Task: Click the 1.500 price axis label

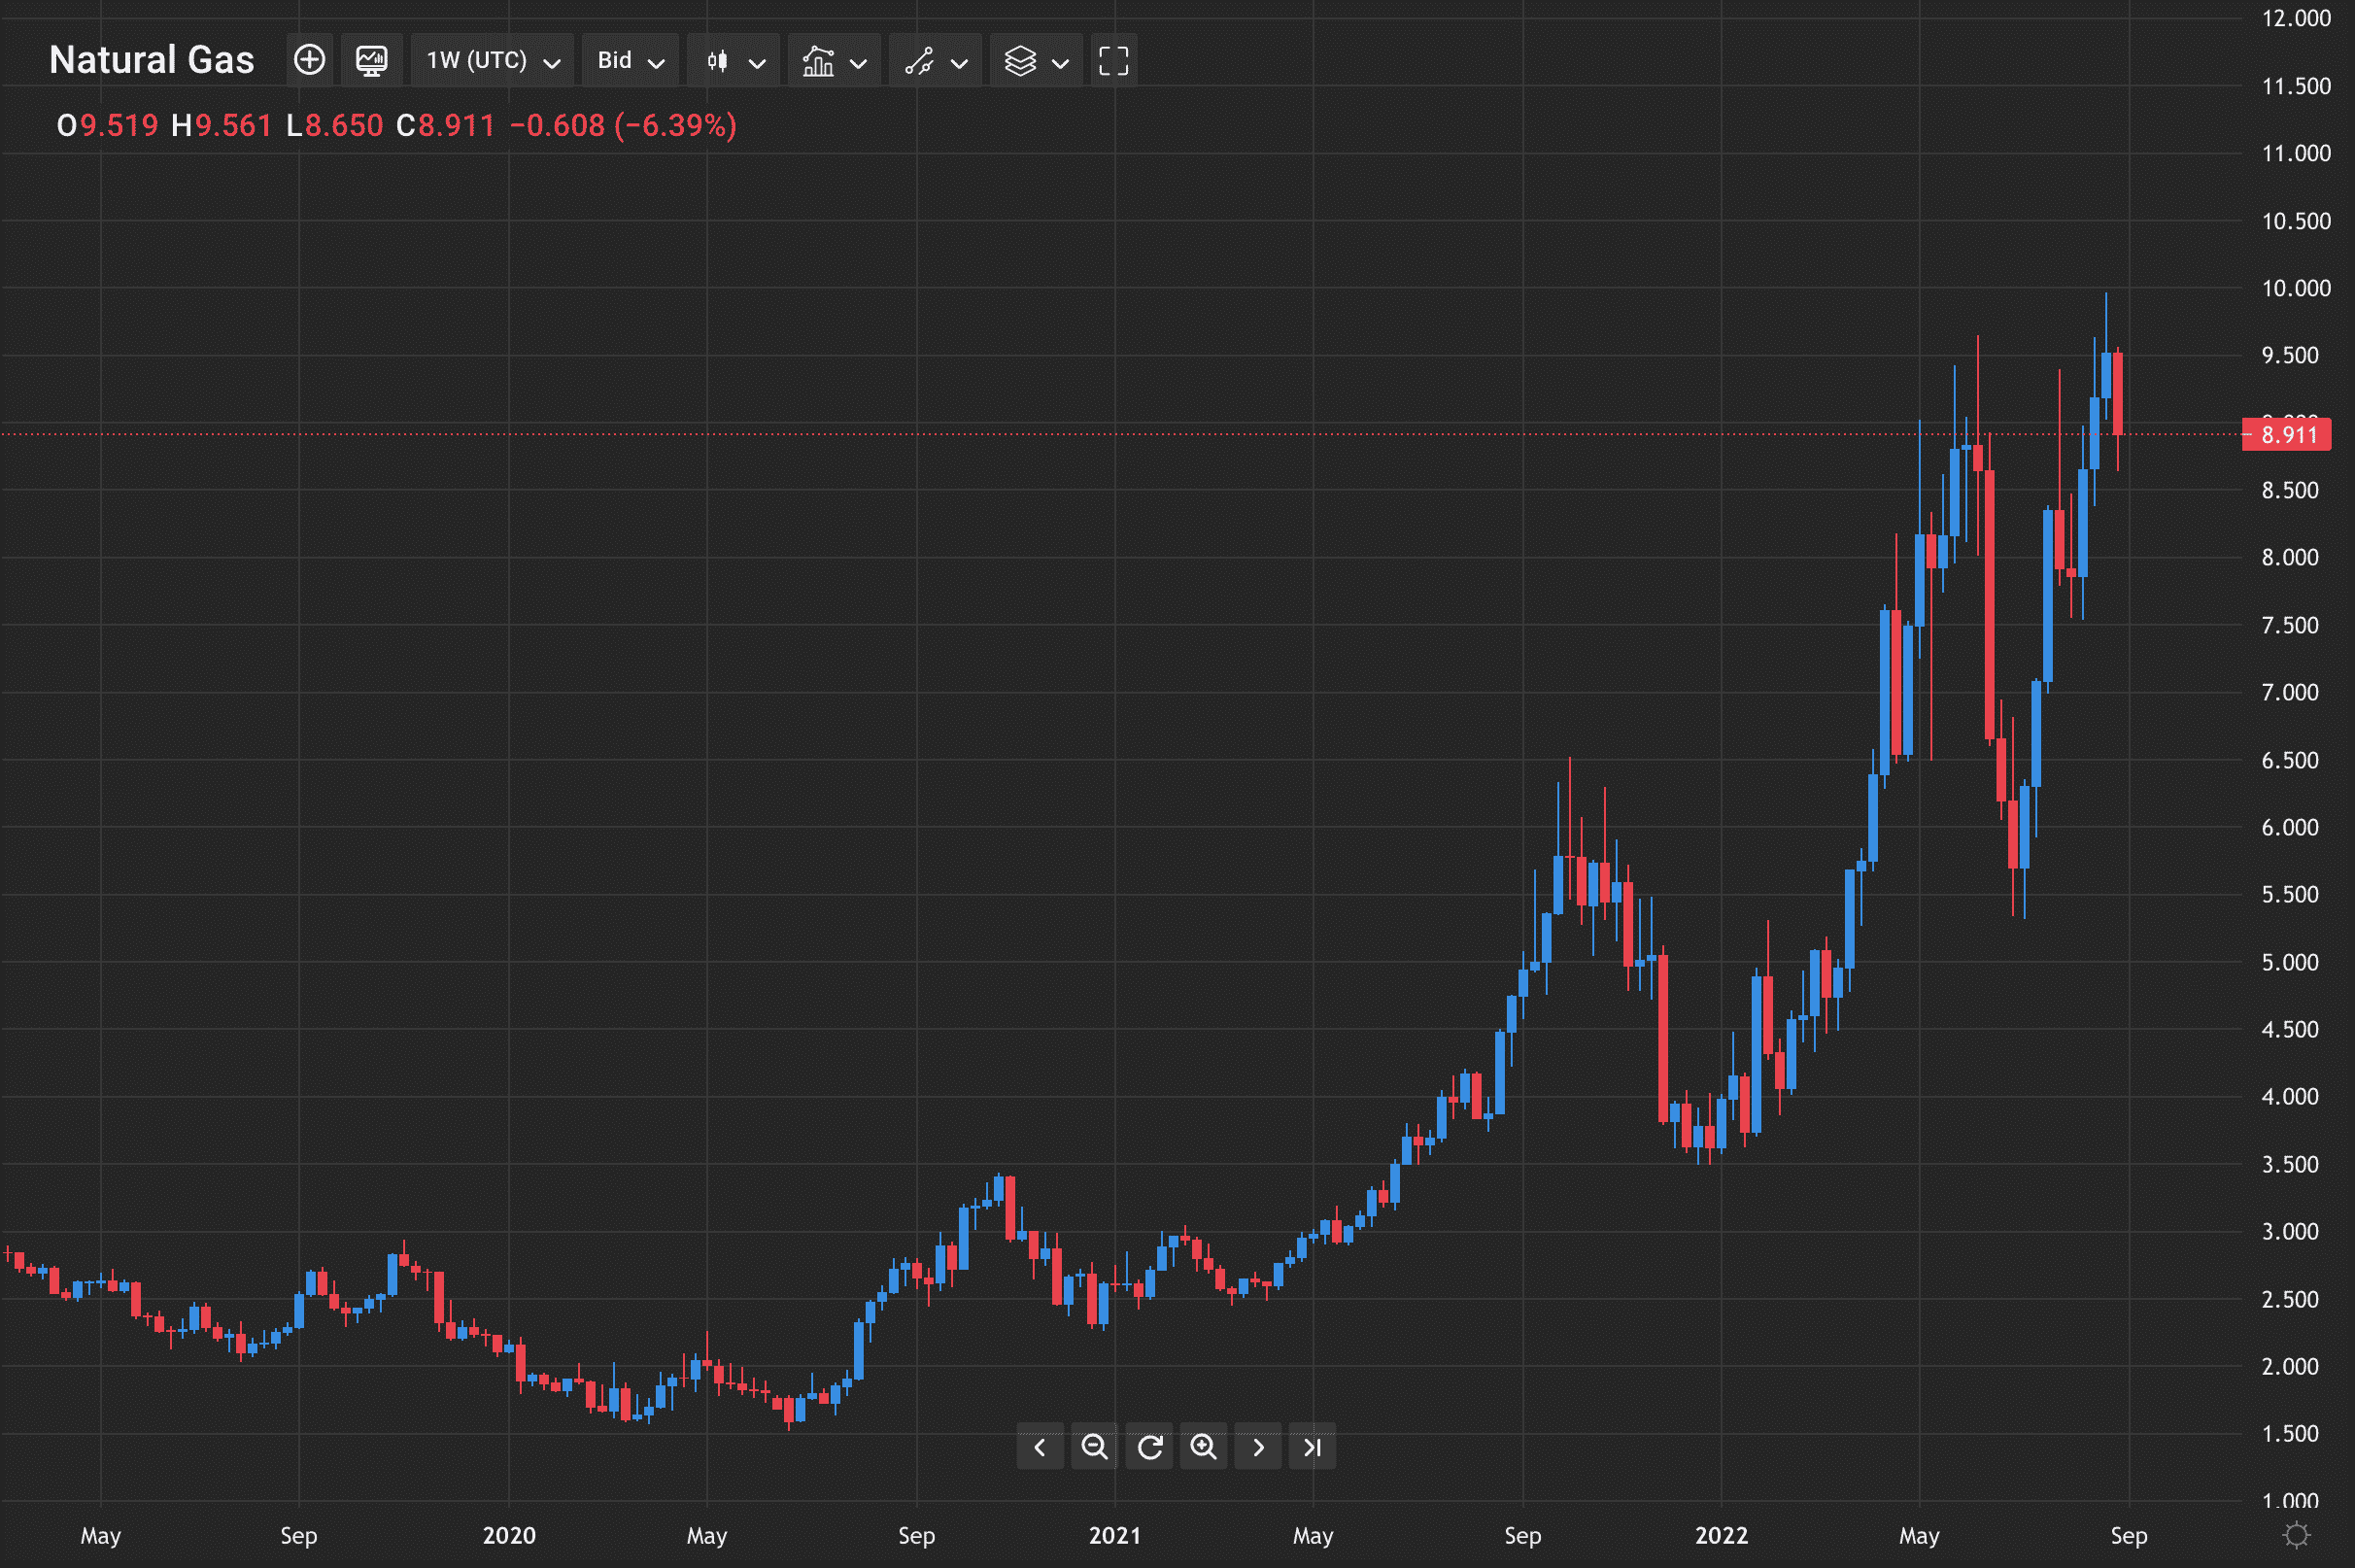Action: tap(2290, 1433)
